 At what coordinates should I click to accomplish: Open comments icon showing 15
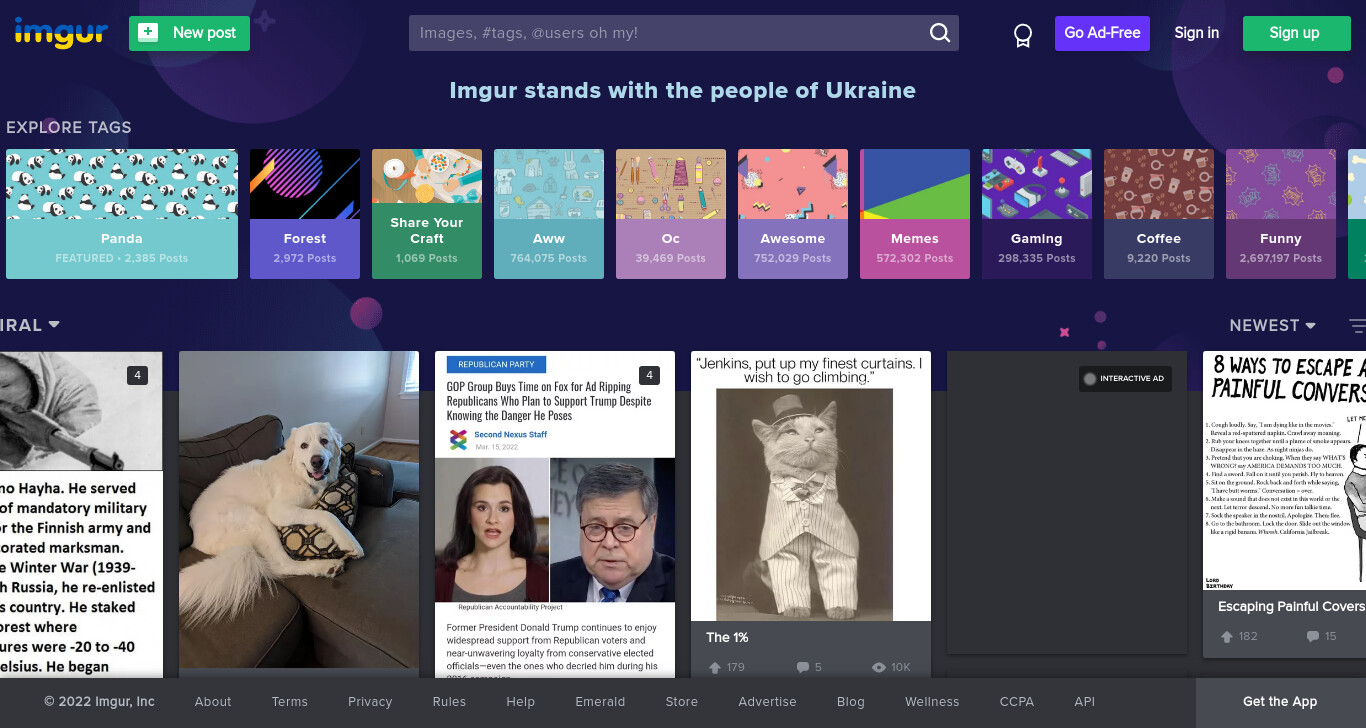click(1313, 636)
